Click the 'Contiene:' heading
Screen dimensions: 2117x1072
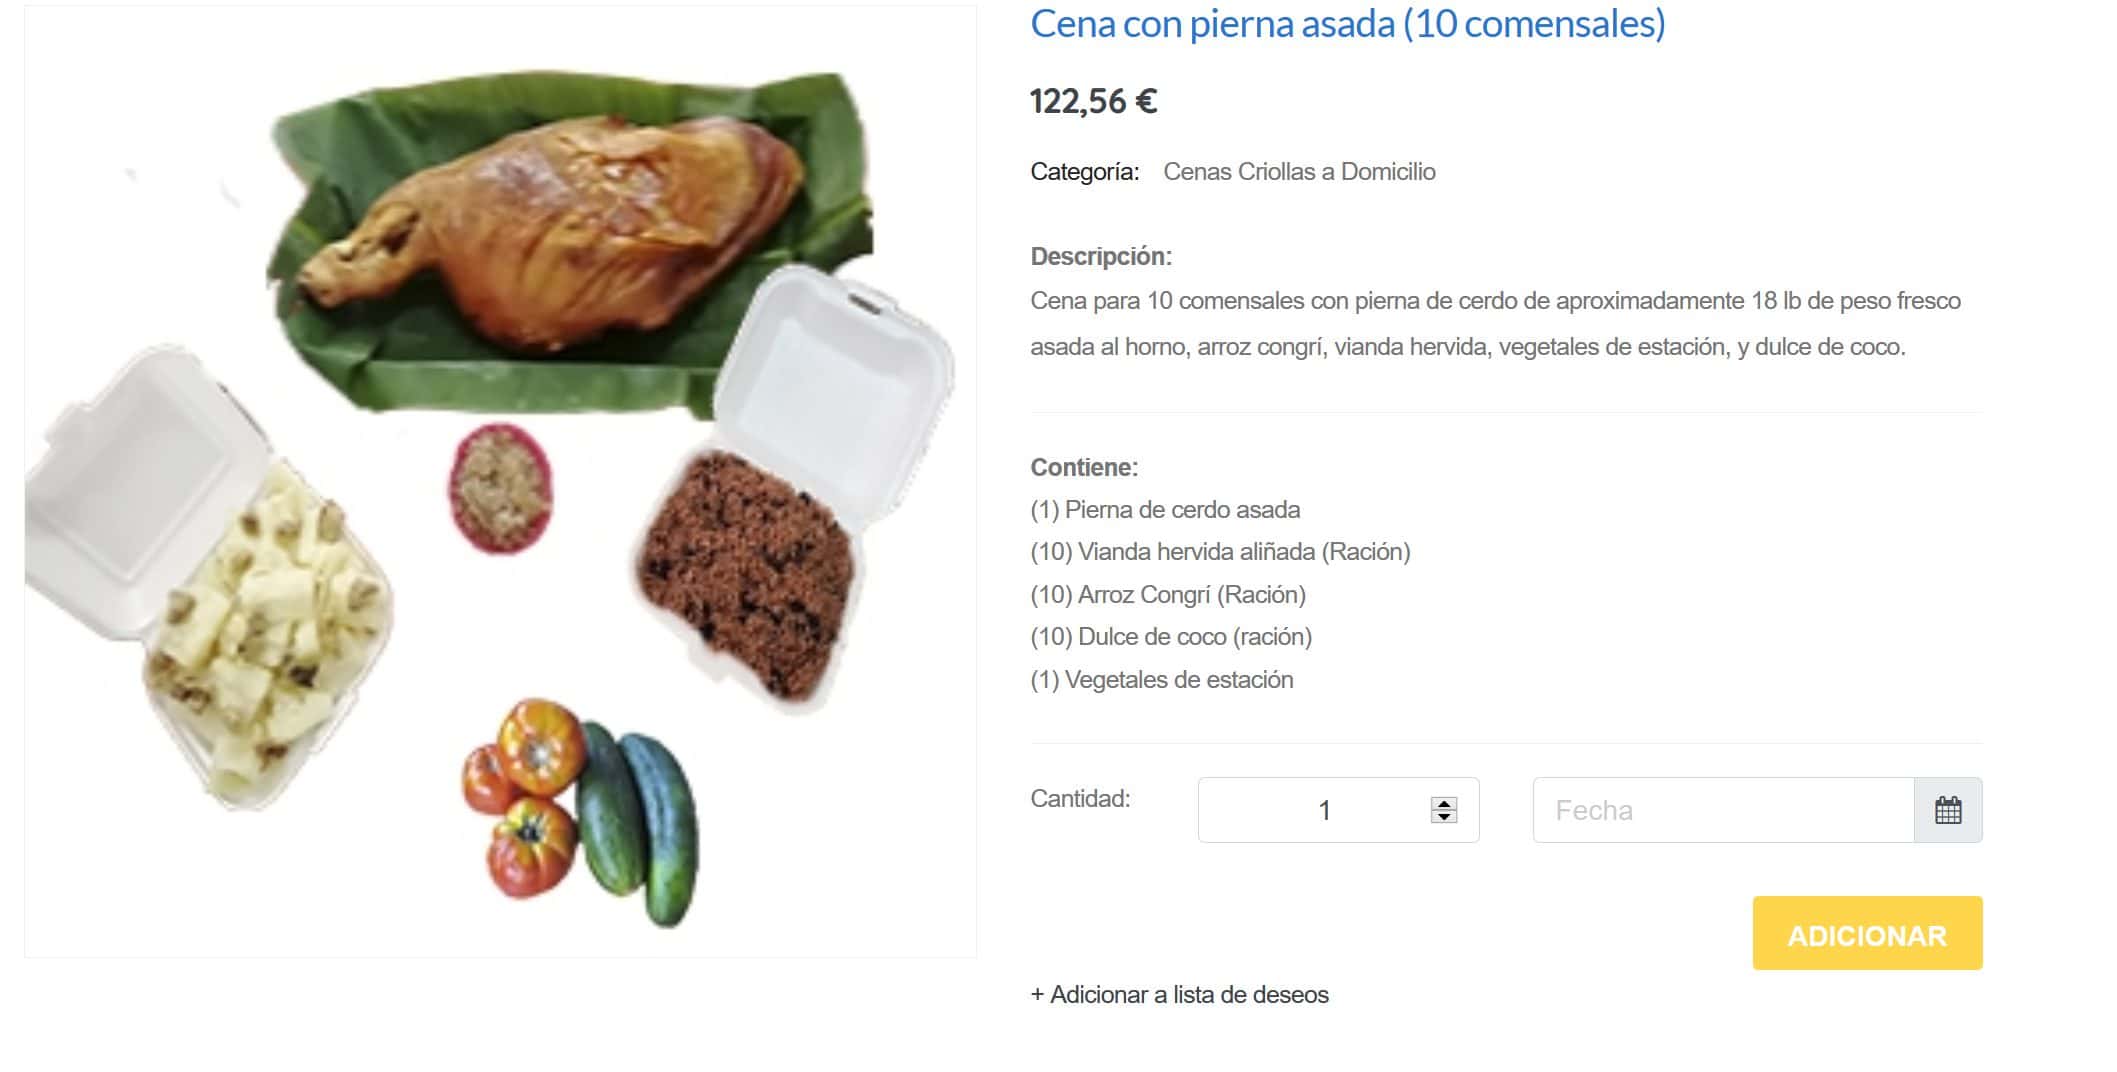(1084, 468)
